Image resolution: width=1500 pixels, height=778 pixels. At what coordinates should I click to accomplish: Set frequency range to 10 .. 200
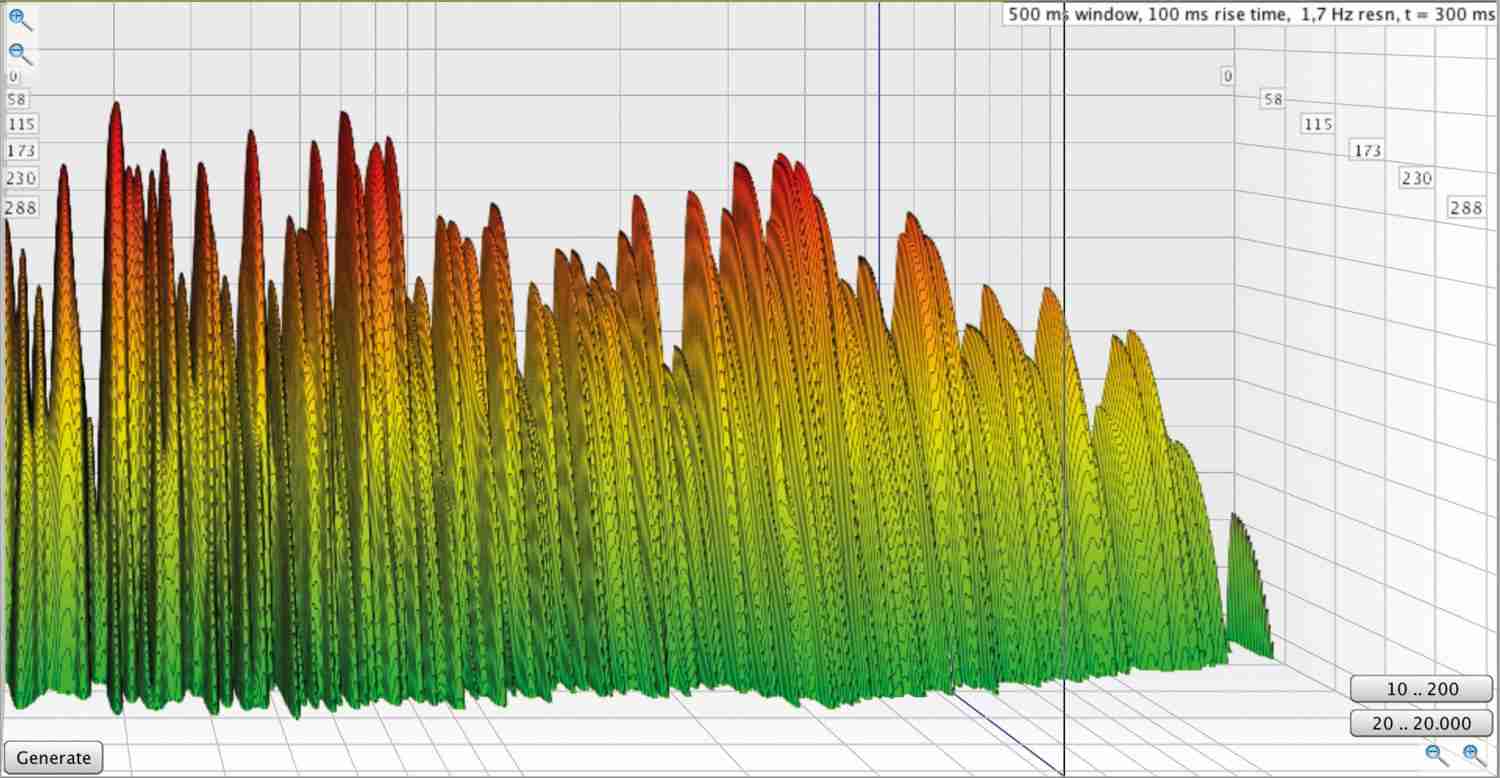(x=1422, y=689)
